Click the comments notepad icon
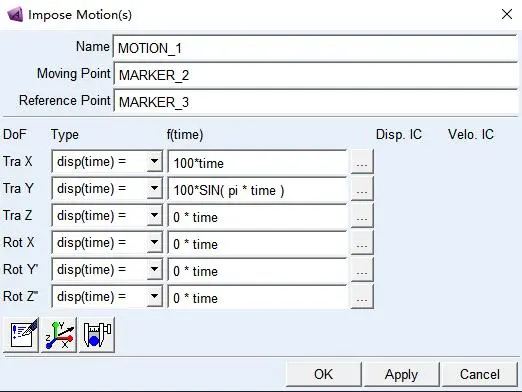 pos(21,335)
